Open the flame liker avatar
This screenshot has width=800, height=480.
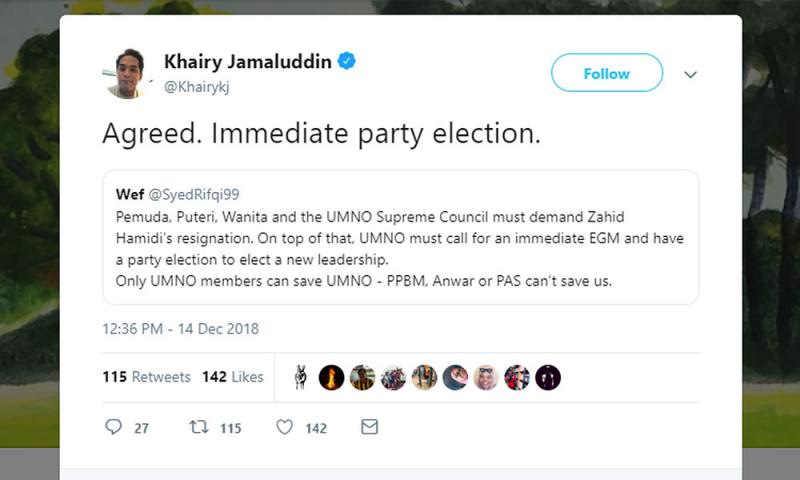coord(331,377)
